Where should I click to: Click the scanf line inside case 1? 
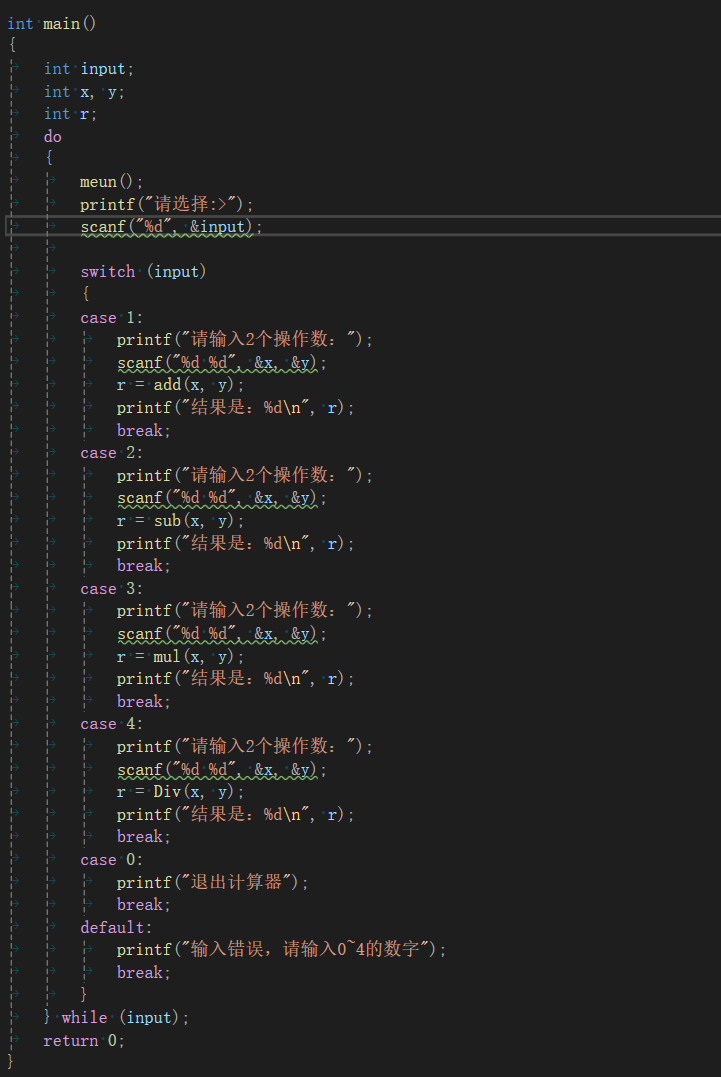click(221, 362)
